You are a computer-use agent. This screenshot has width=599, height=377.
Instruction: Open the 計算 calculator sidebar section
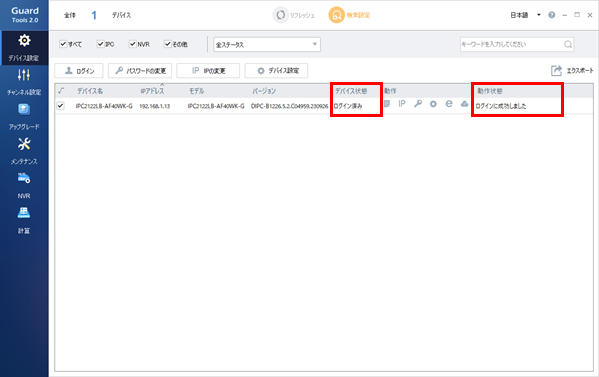(24, 220)
